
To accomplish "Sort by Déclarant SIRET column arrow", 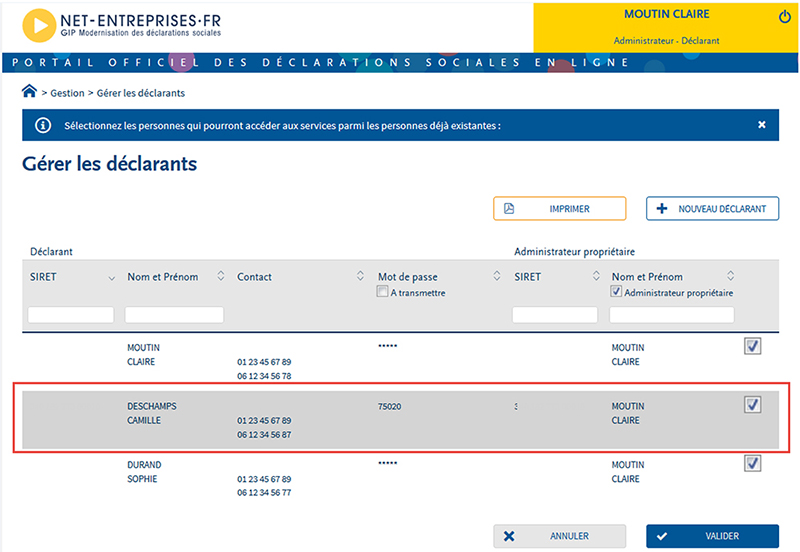I will point(111,278).
